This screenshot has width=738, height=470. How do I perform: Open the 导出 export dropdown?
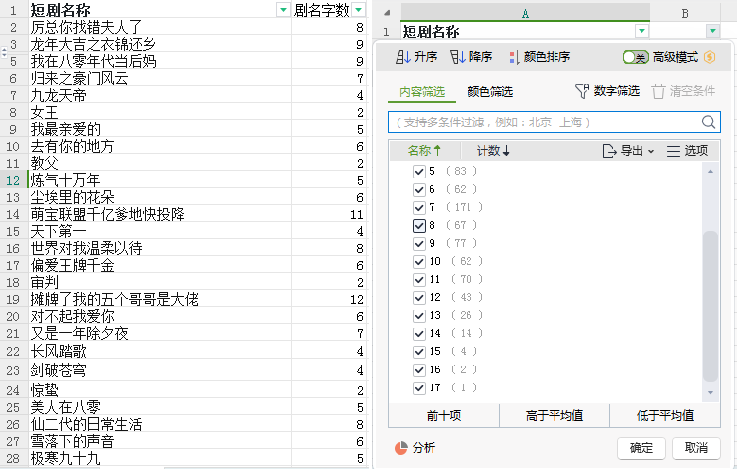coord(628,151)
